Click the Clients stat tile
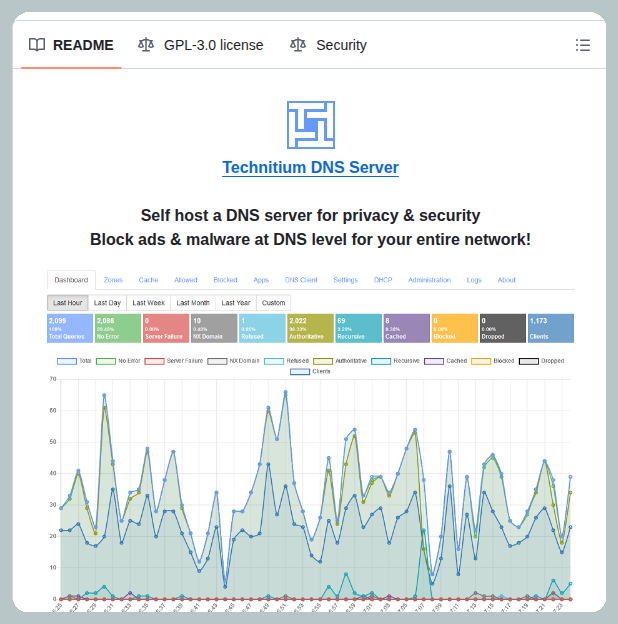618x624 pixels. point(551,328)
